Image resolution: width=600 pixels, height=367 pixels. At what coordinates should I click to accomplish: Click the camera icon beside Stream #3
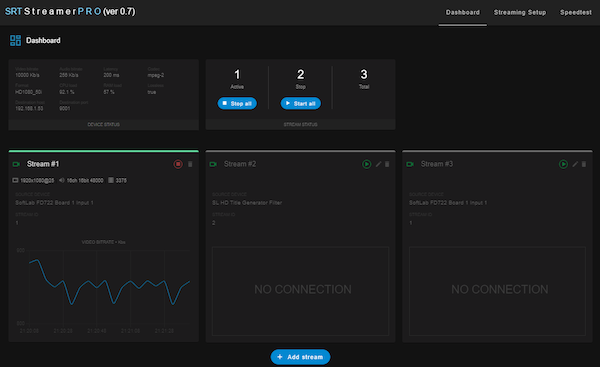point(410,164)
